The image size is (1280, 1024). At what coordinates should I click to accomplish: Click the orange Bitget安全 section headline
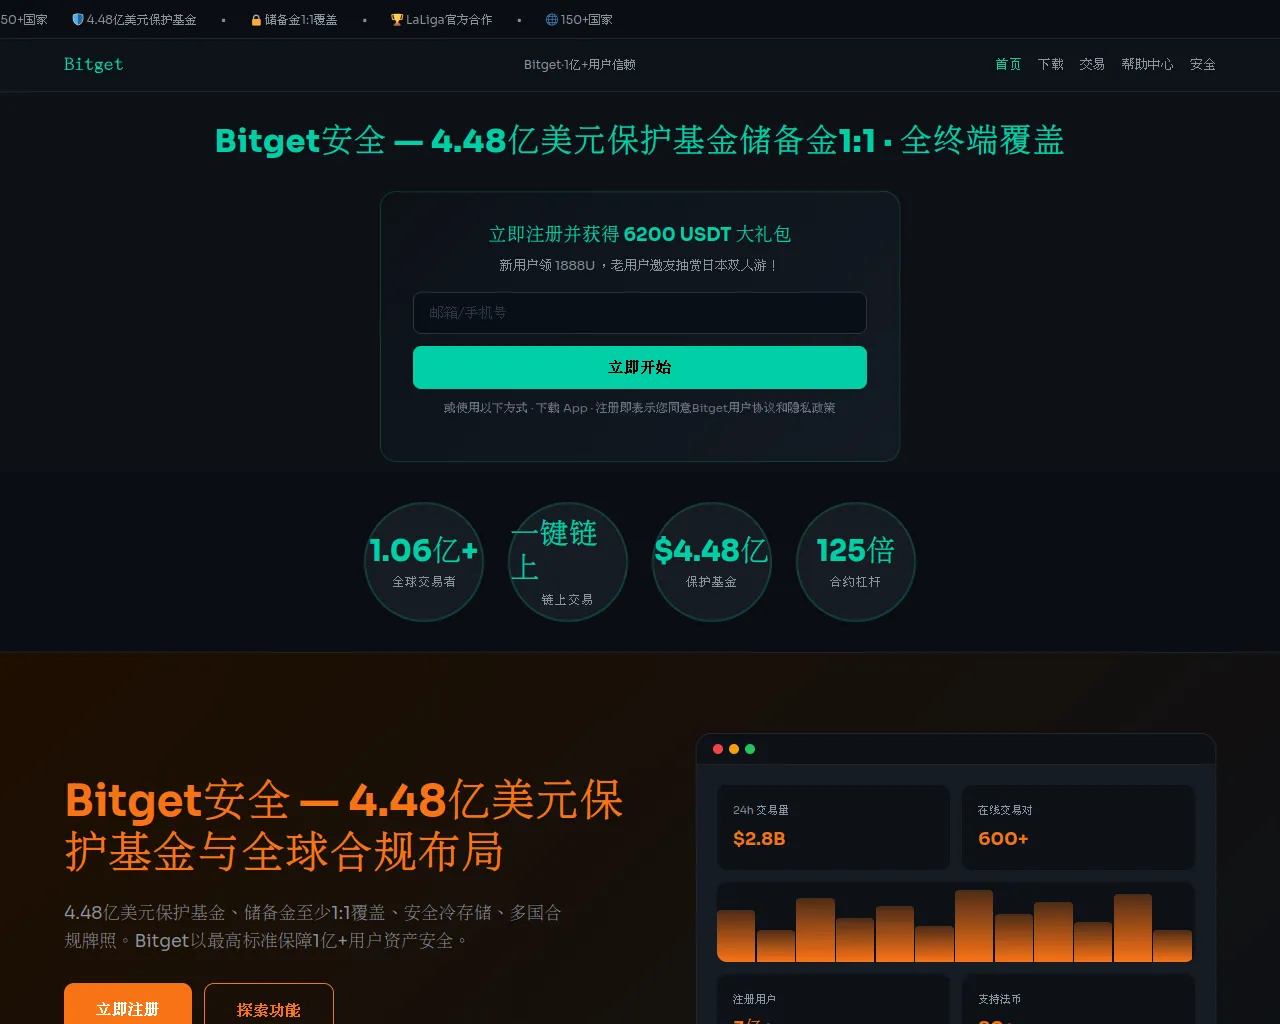pos(344,826)
